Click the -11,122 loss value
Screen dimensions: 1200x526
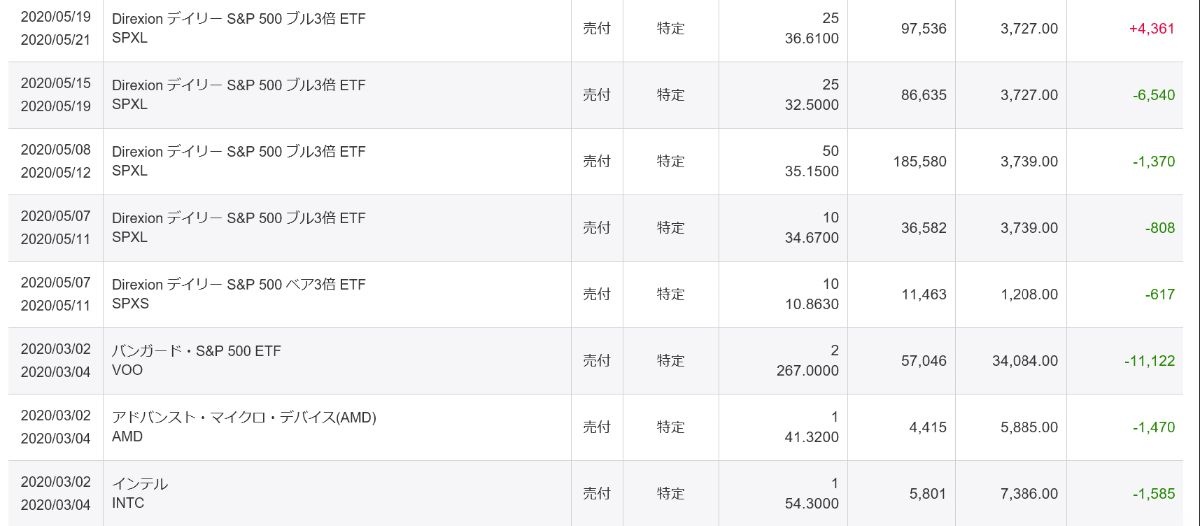(1149, 361)
